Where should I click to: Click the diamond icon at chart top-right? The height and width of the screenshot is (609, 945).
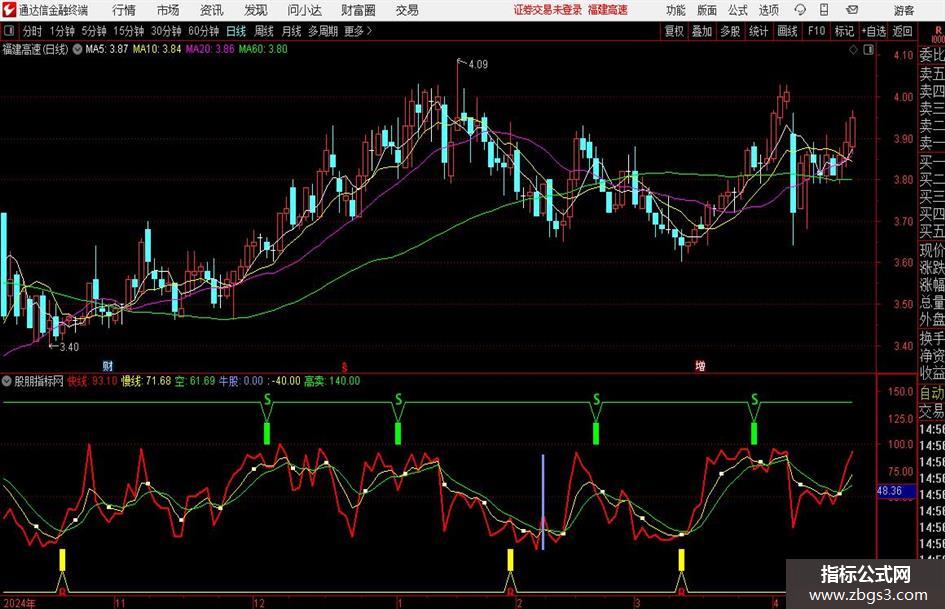[853, 50]
